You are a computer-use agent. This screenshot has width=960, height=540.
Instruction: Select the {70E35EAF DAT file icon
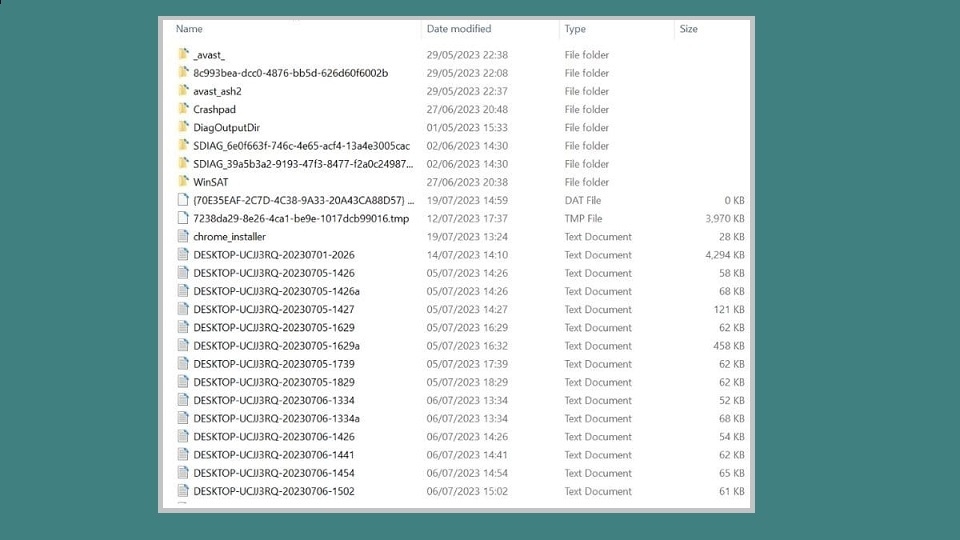click(183, 200)
